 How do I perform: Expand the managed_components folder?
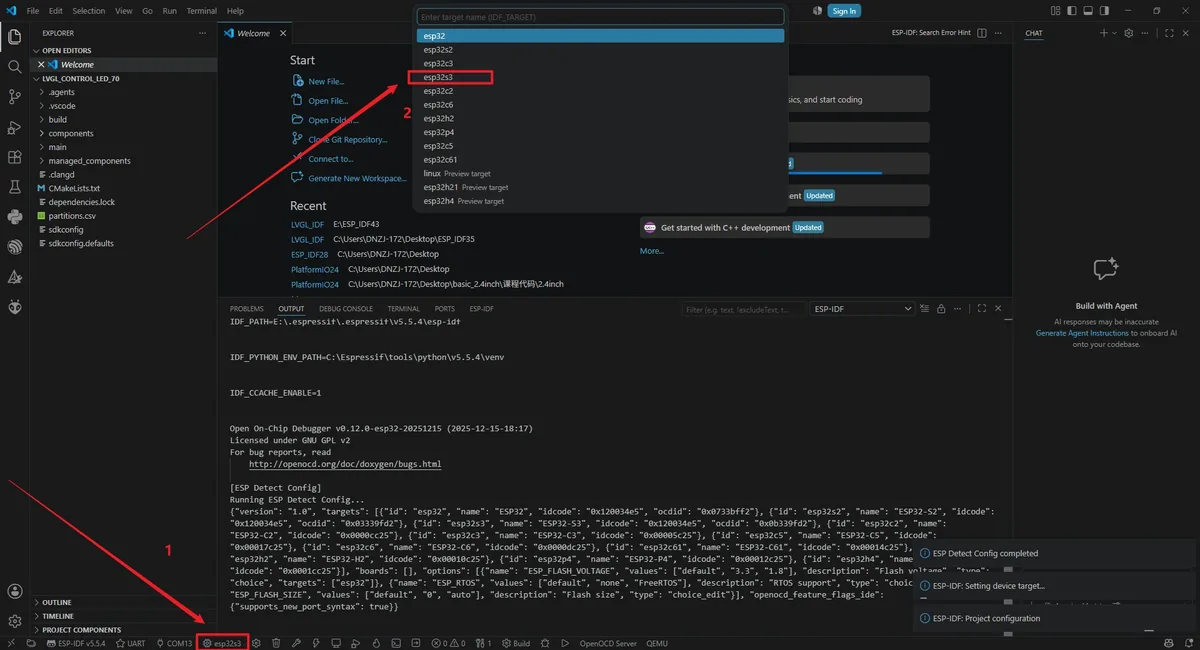(x=123, y=160)
